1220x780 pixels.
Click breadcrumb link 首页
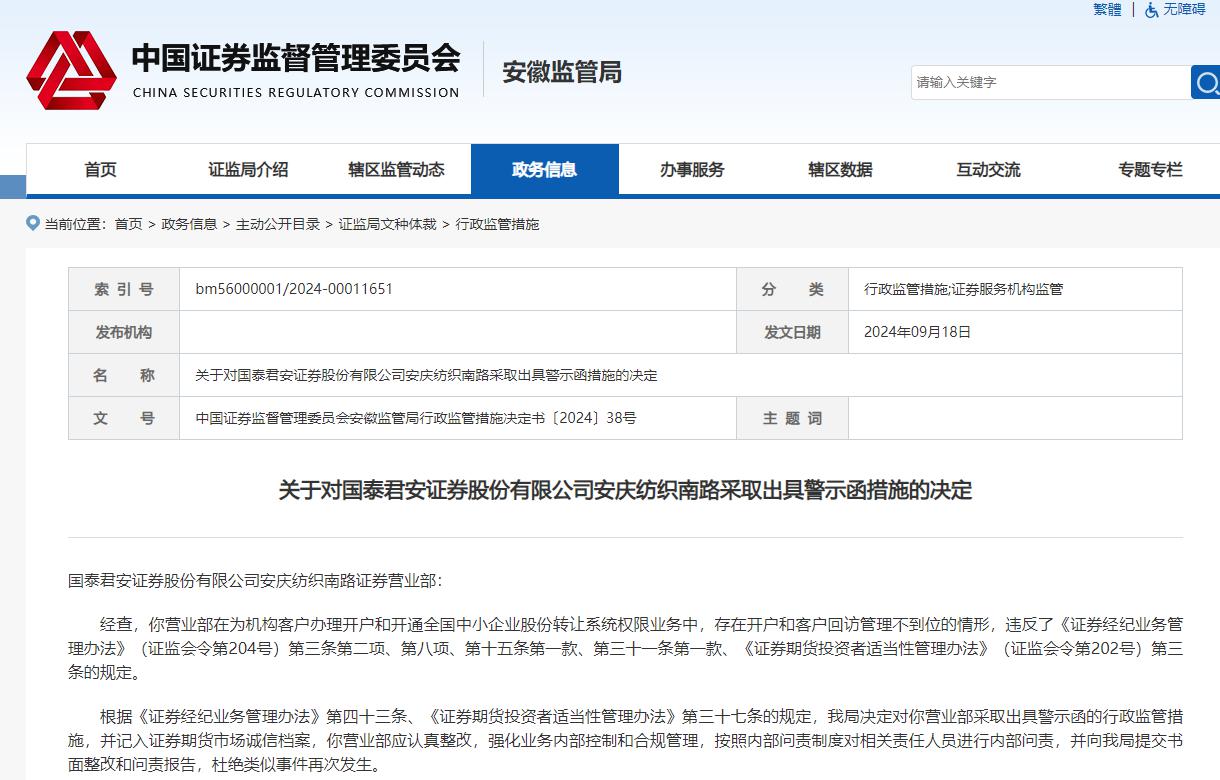click(x=128, y=224)
